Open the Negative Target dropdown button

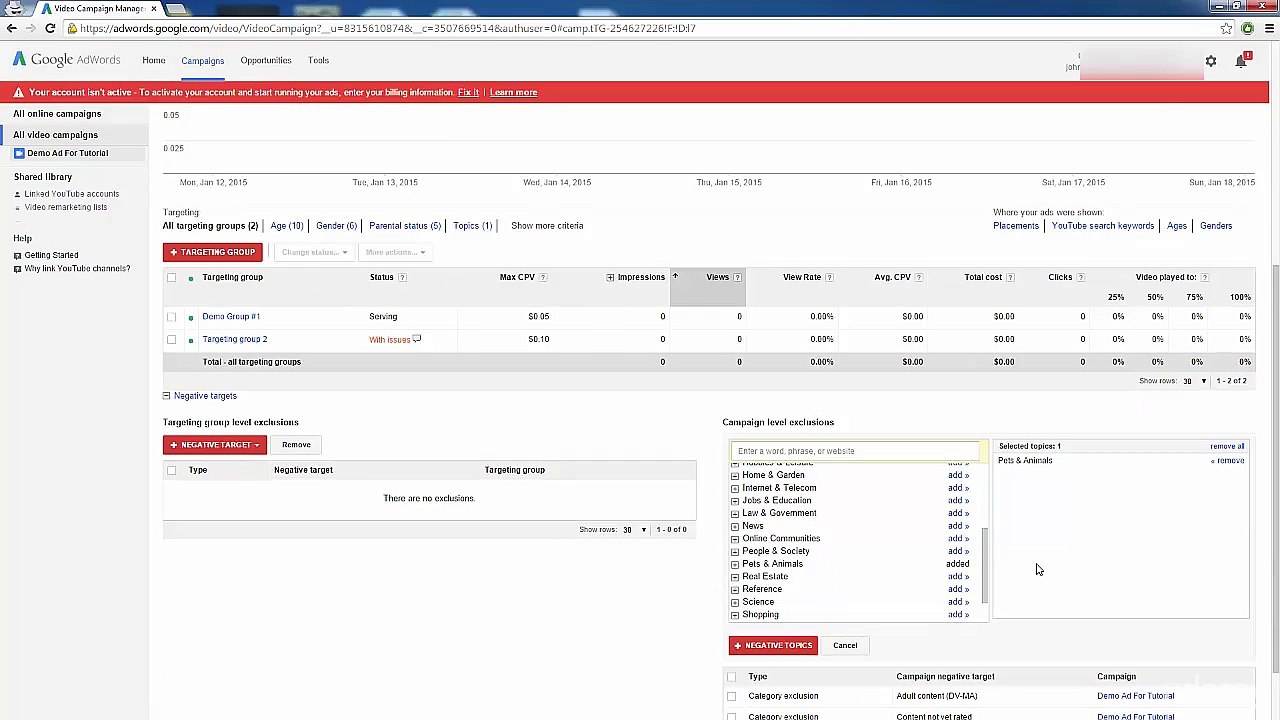(x=214, y=445)
